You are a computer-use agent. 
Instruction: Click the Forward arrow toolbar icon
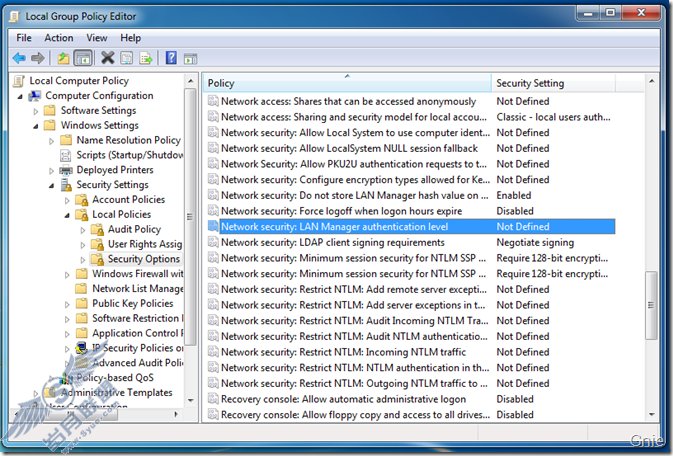pyautogui.click(x=38, y=58)
